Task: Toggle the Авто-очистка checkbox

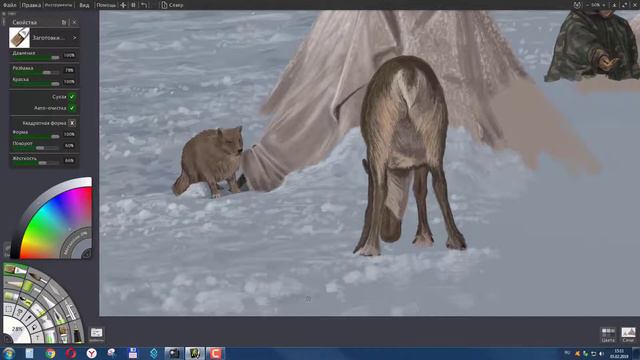Action: [x=72, y=108]
